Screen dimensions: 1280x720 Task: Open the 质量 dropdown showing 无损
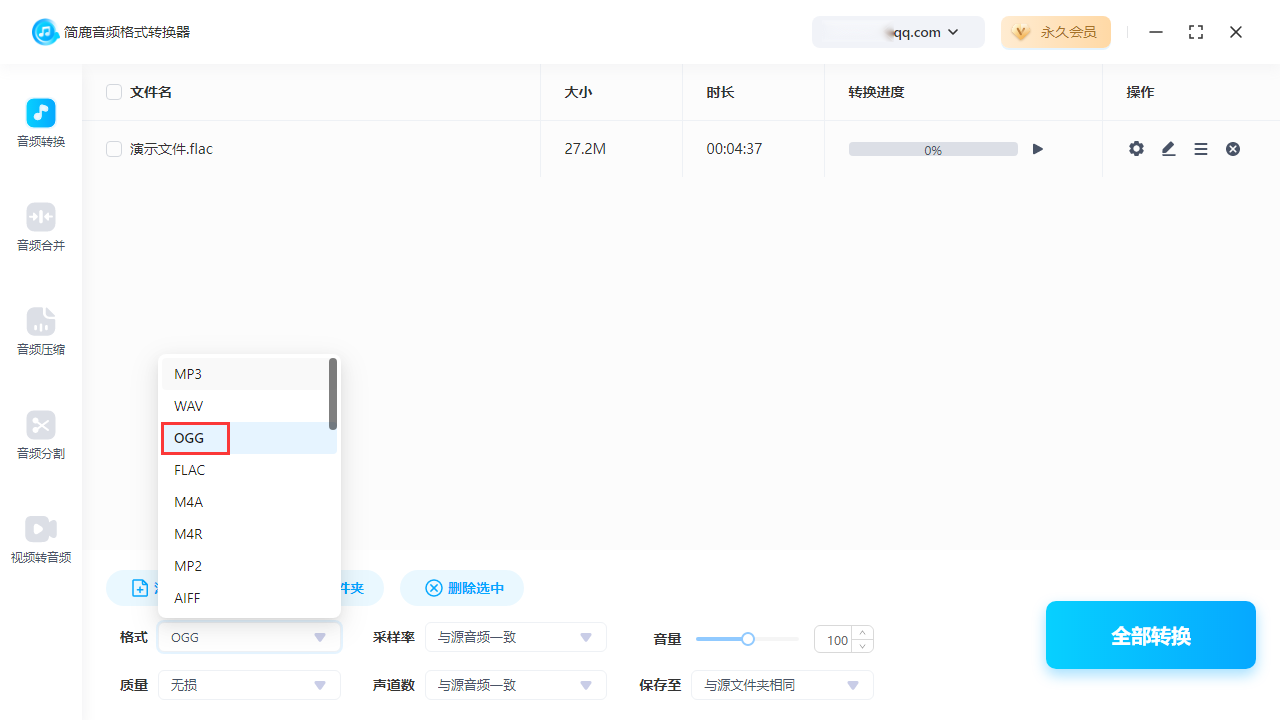coord(249,685)
